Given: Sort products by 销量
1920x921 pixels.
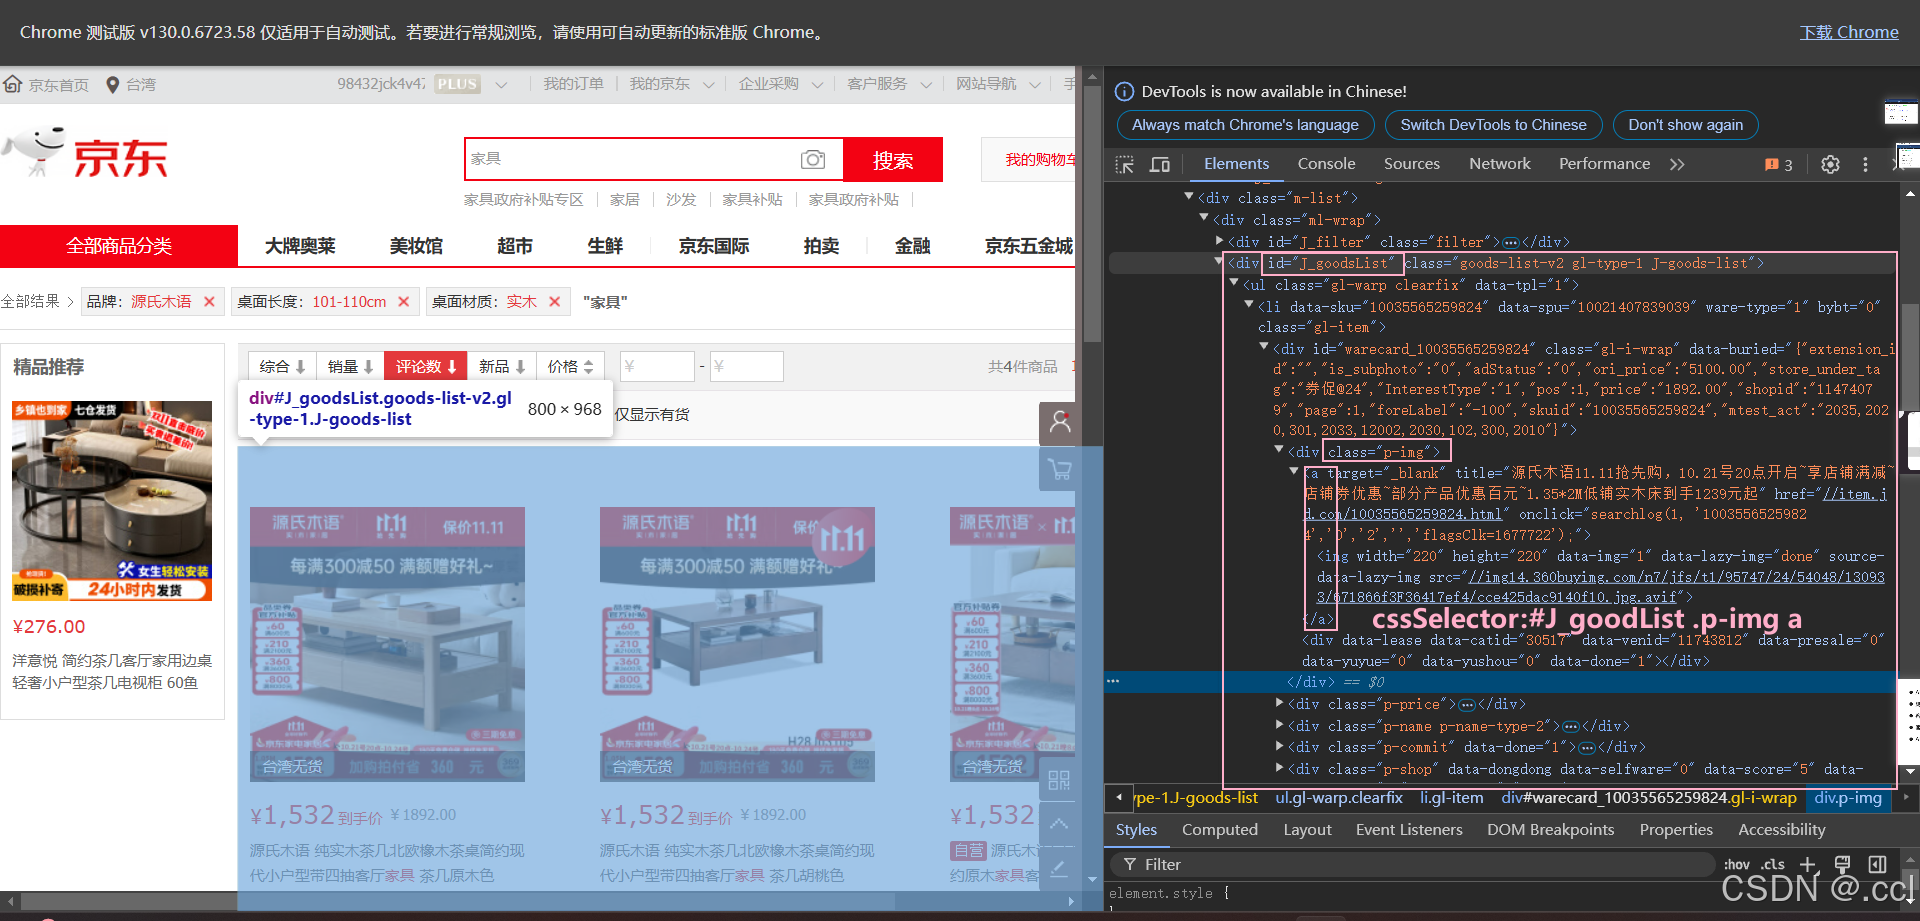Looking at the screenshot, I should click(350, 366).
